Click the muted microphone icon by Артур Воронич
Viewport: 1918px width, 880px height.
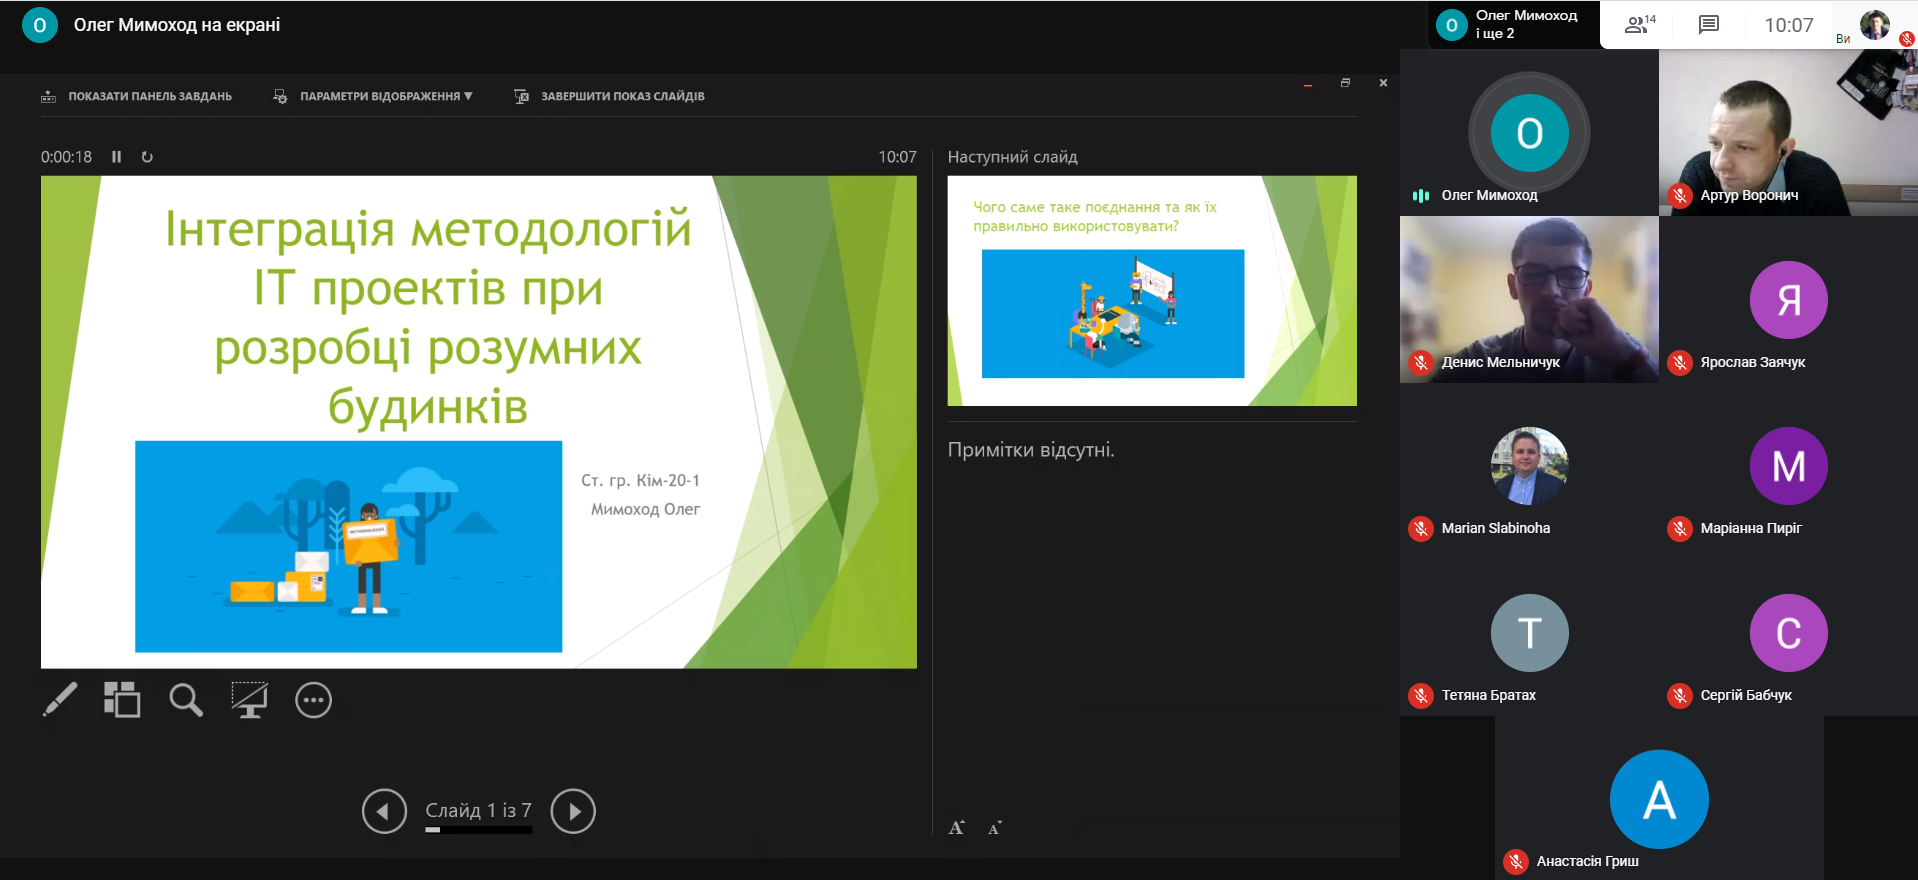[1680, 196]
